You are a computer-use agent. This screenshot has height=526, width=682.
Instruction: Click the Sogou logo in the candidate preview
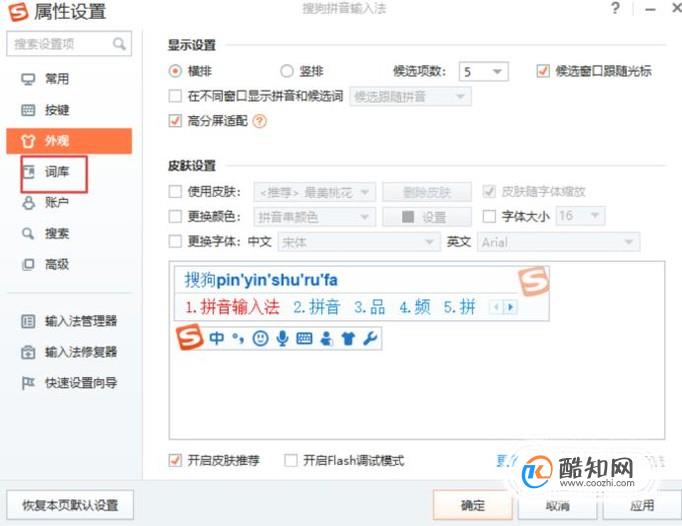(x=534, y=282)
